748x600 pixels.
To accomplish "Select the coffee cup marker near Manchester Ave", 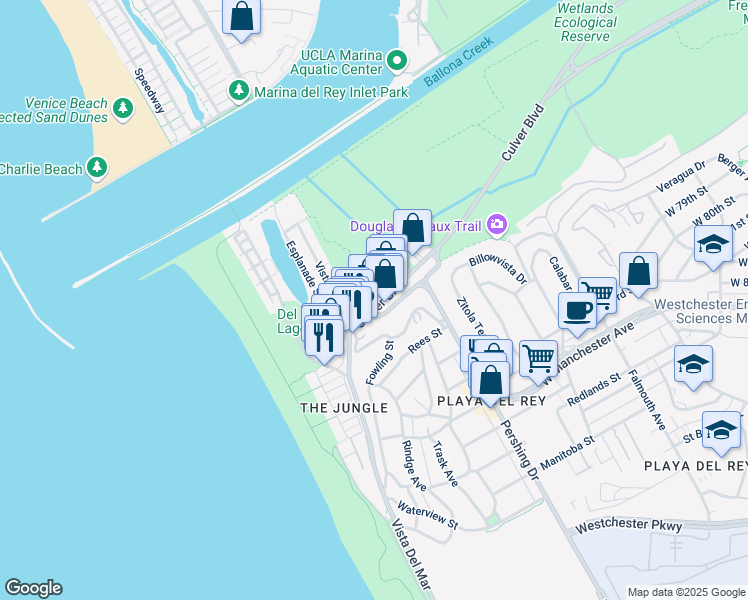I will pyautogui.click(x=577, y=312).
